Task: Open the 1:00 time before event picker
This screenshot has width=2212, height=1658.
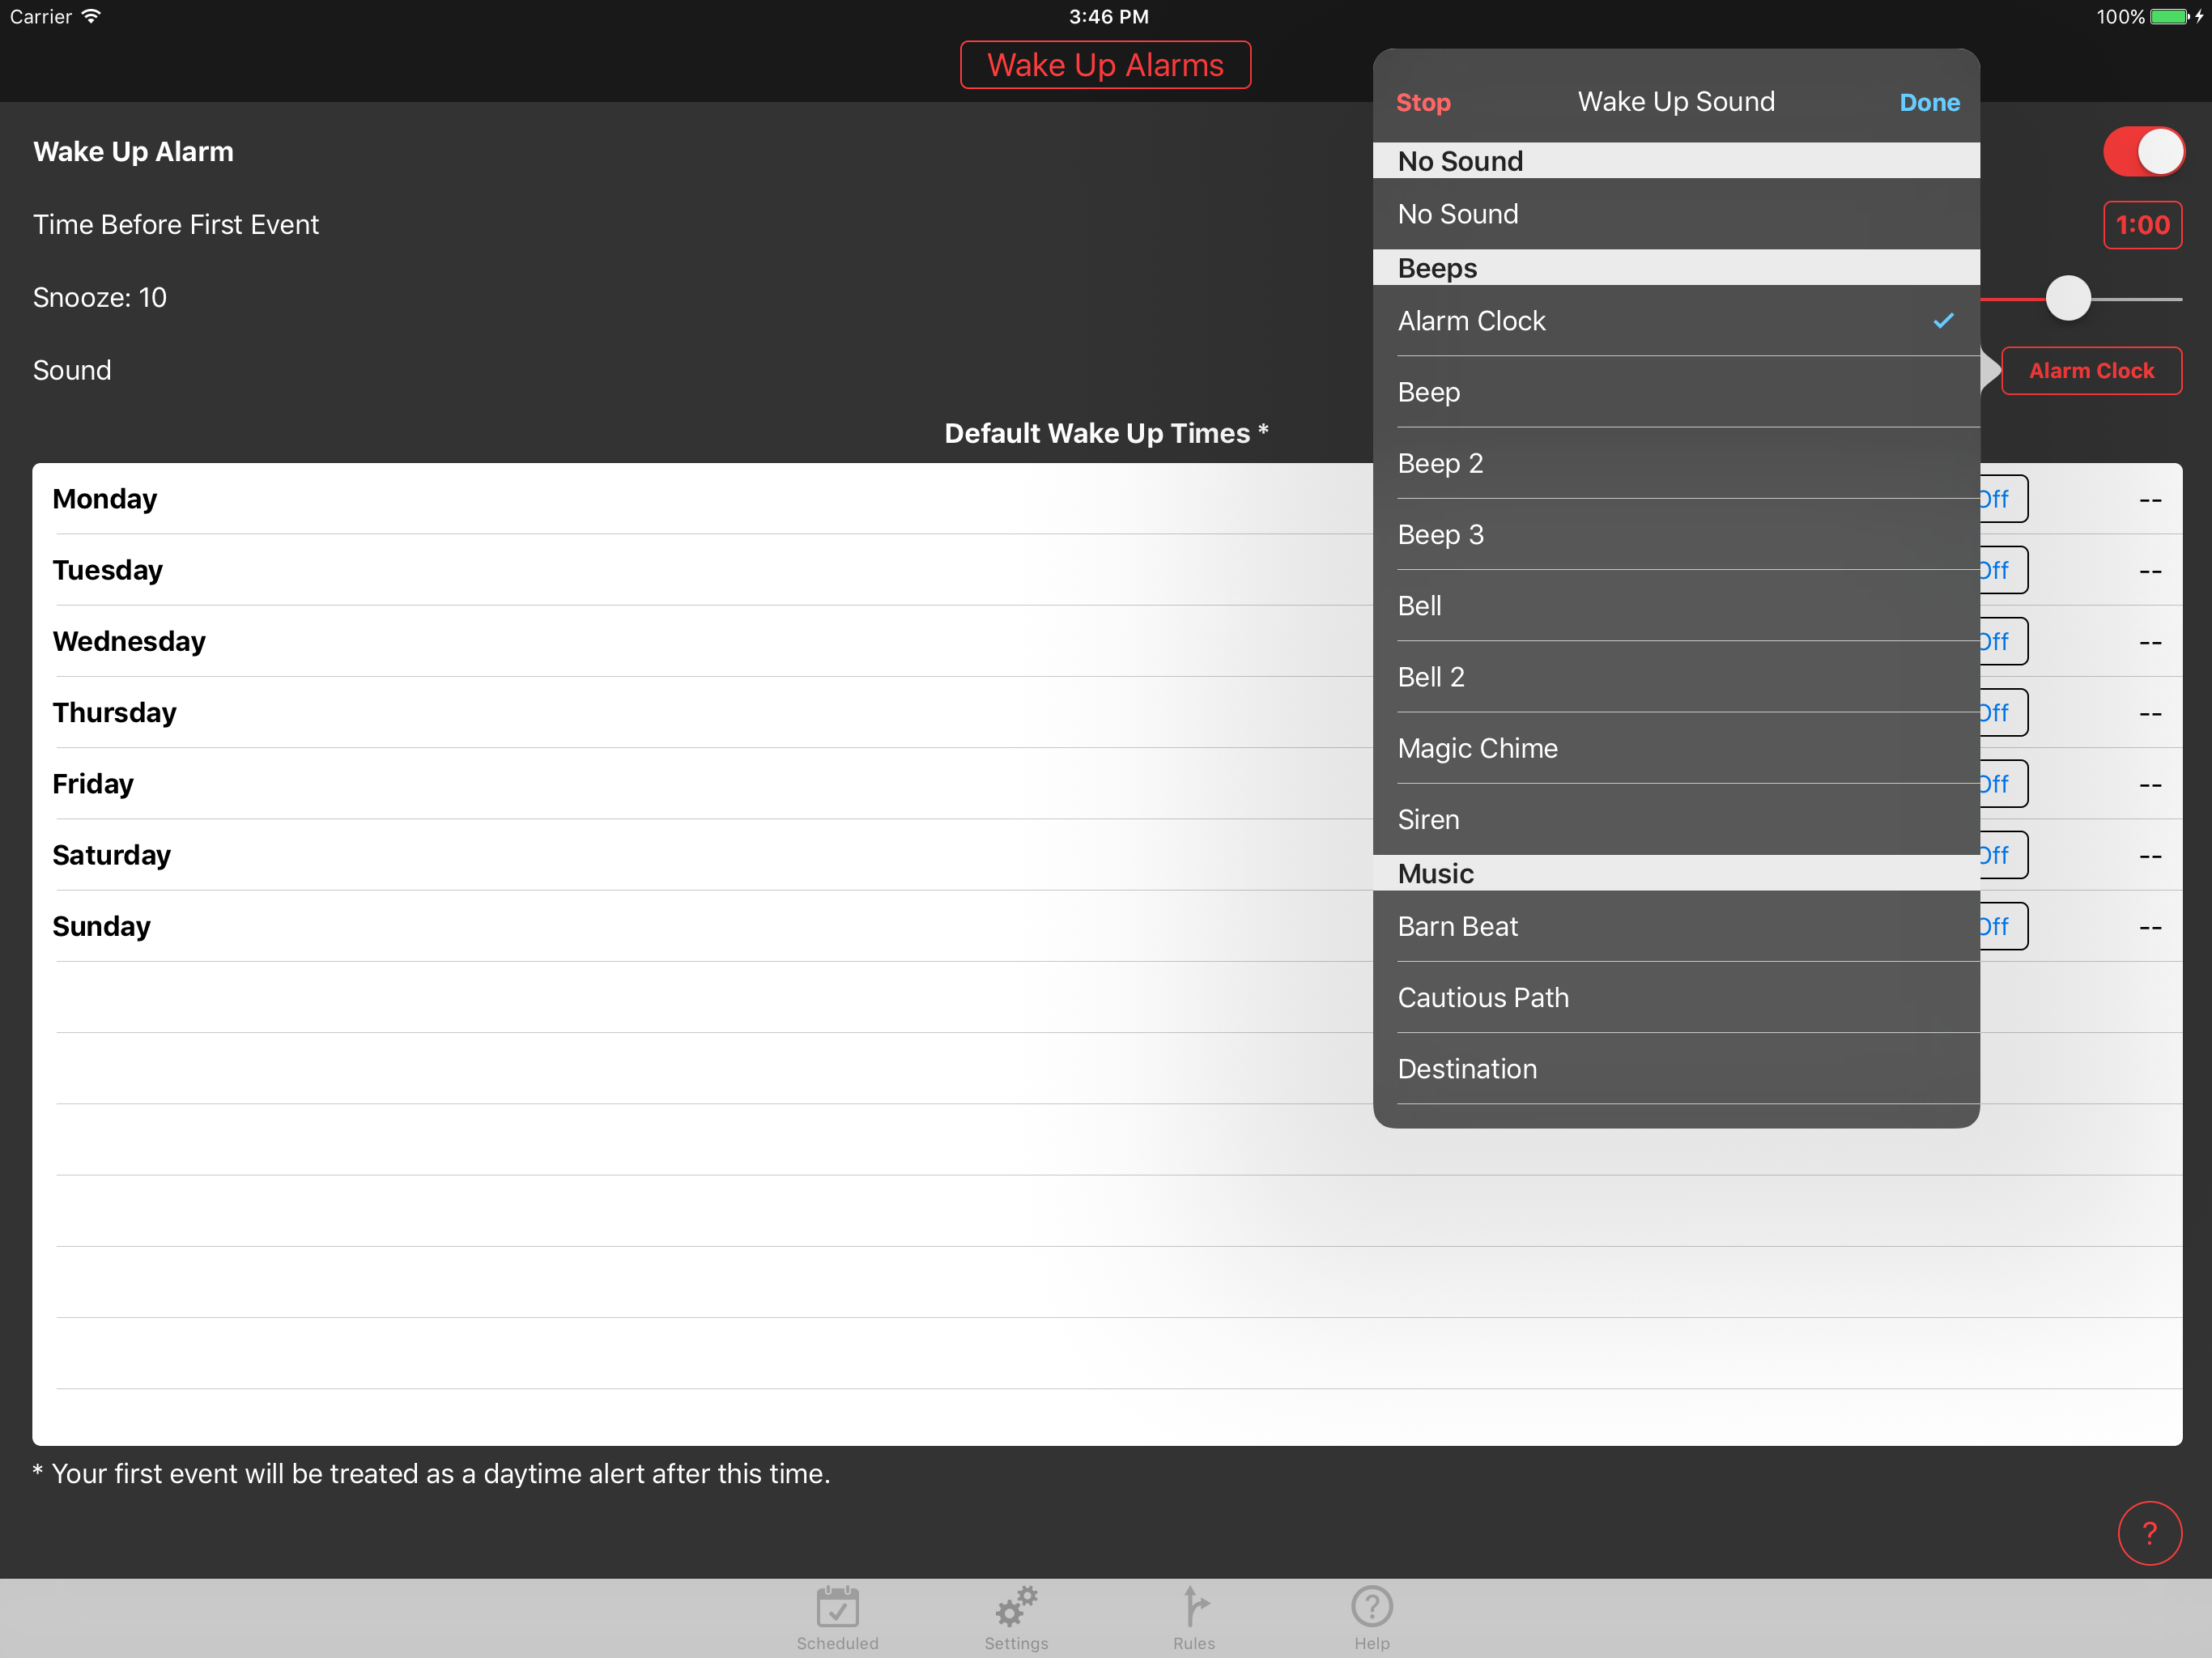Action: [2142, 225]
